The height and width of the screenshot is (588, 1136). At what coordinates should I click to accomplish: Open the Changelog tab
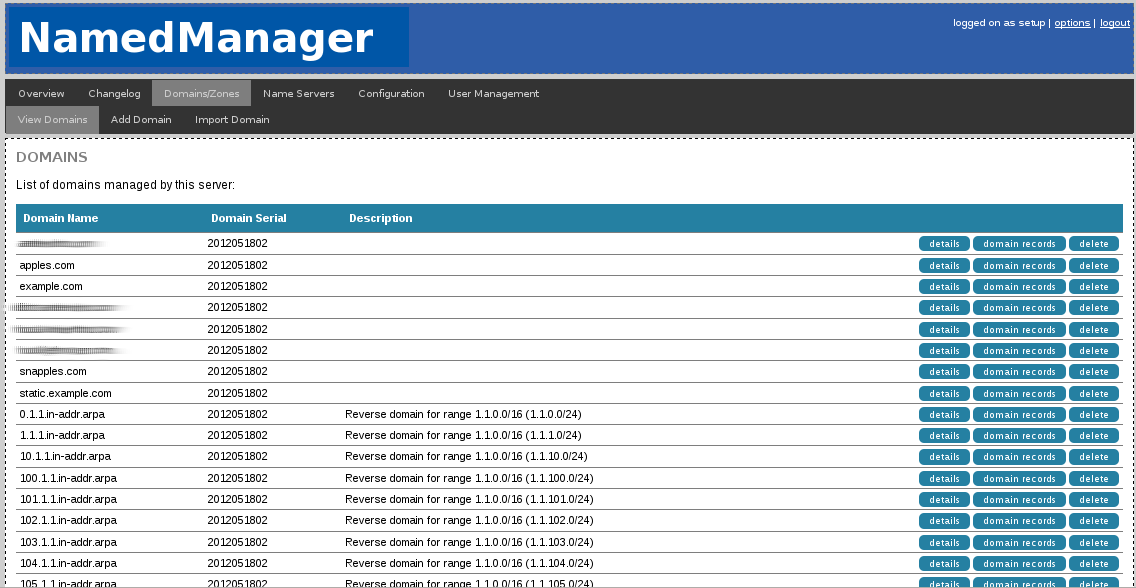[x=113, y=93]
